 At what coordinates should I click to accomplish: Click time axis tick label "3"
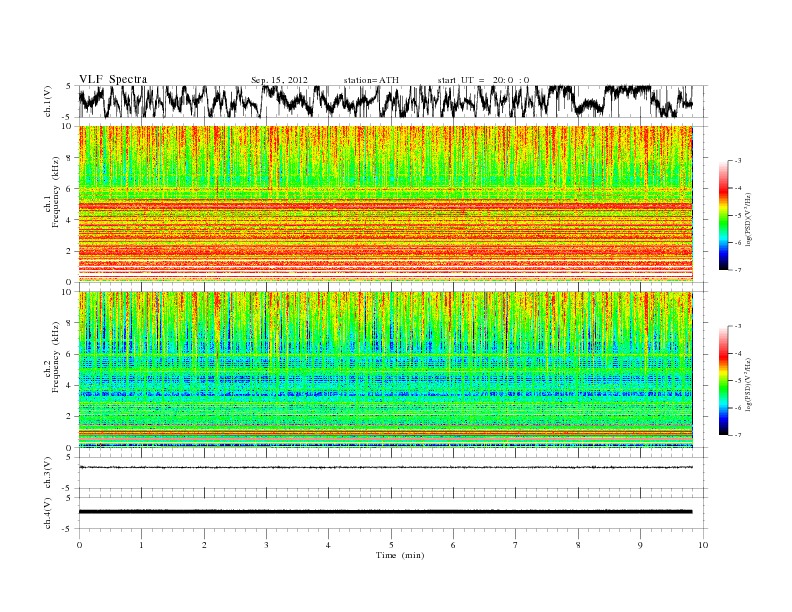pos(266,545)
